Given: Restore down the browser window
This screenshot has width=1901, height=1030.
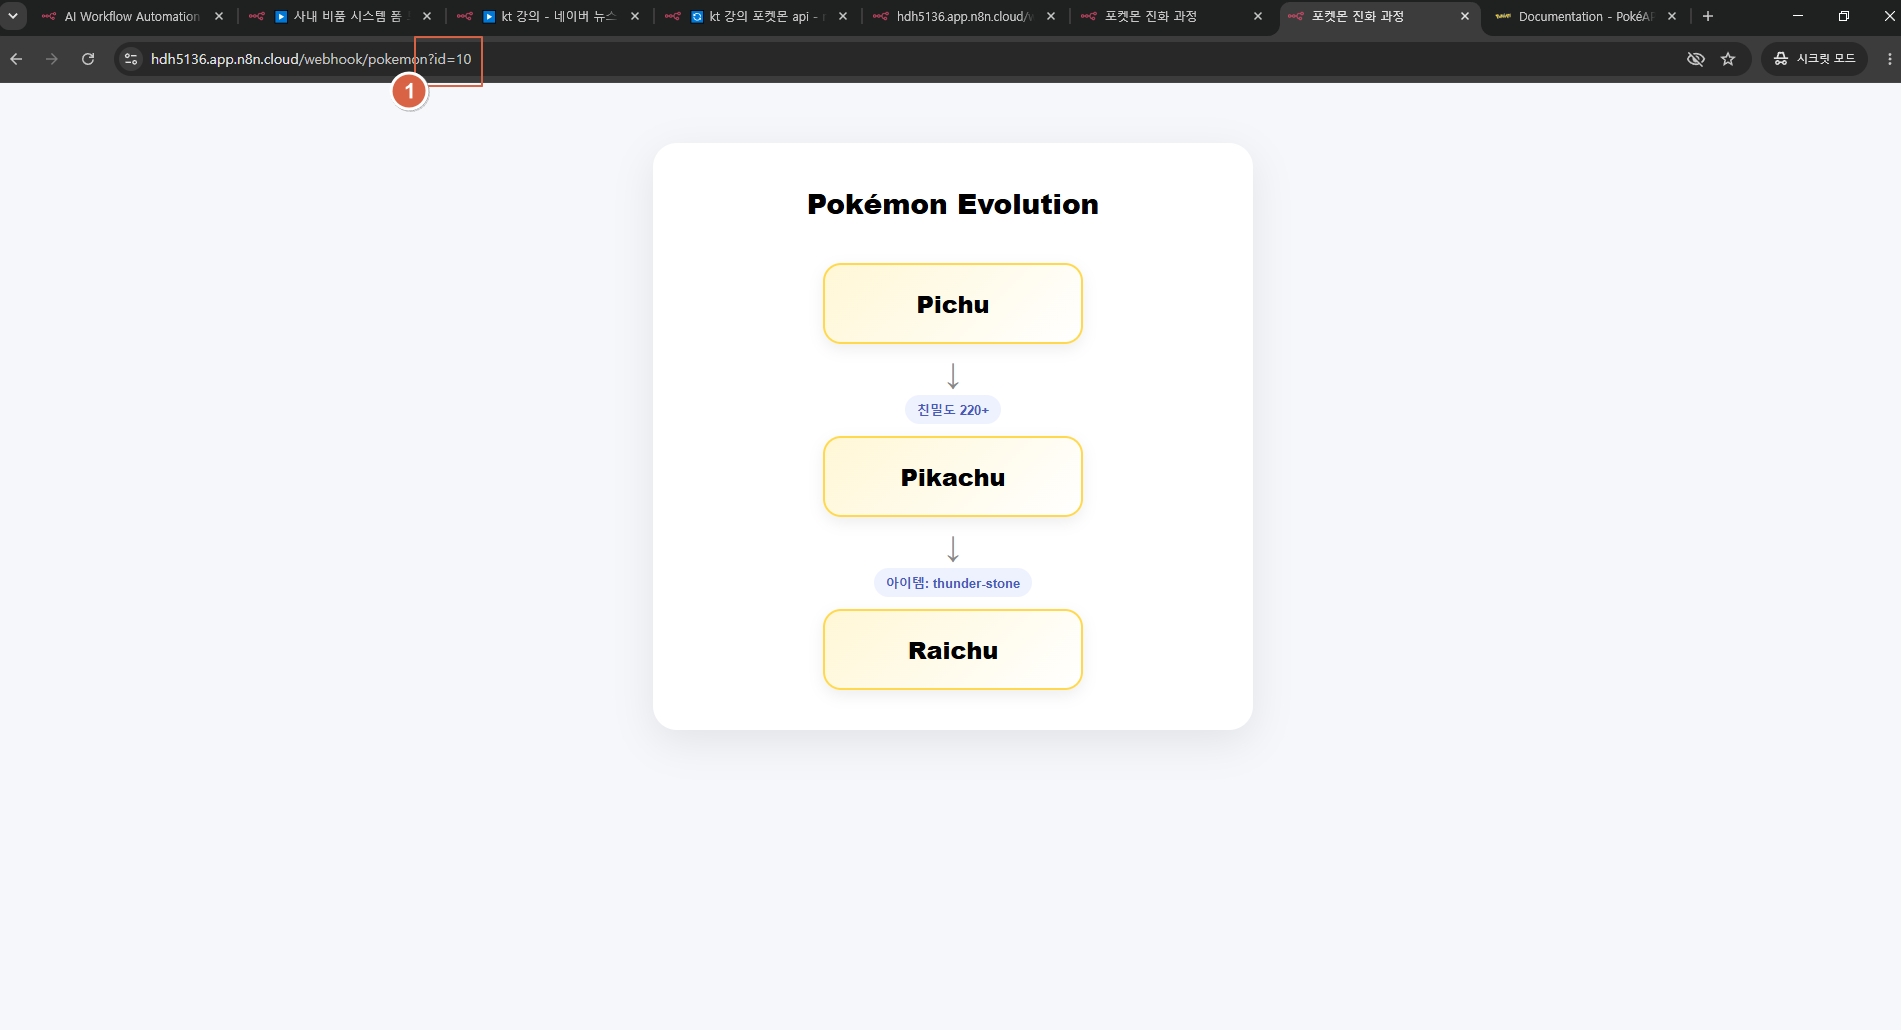Looking at the screenshot, I should 1844,16.
